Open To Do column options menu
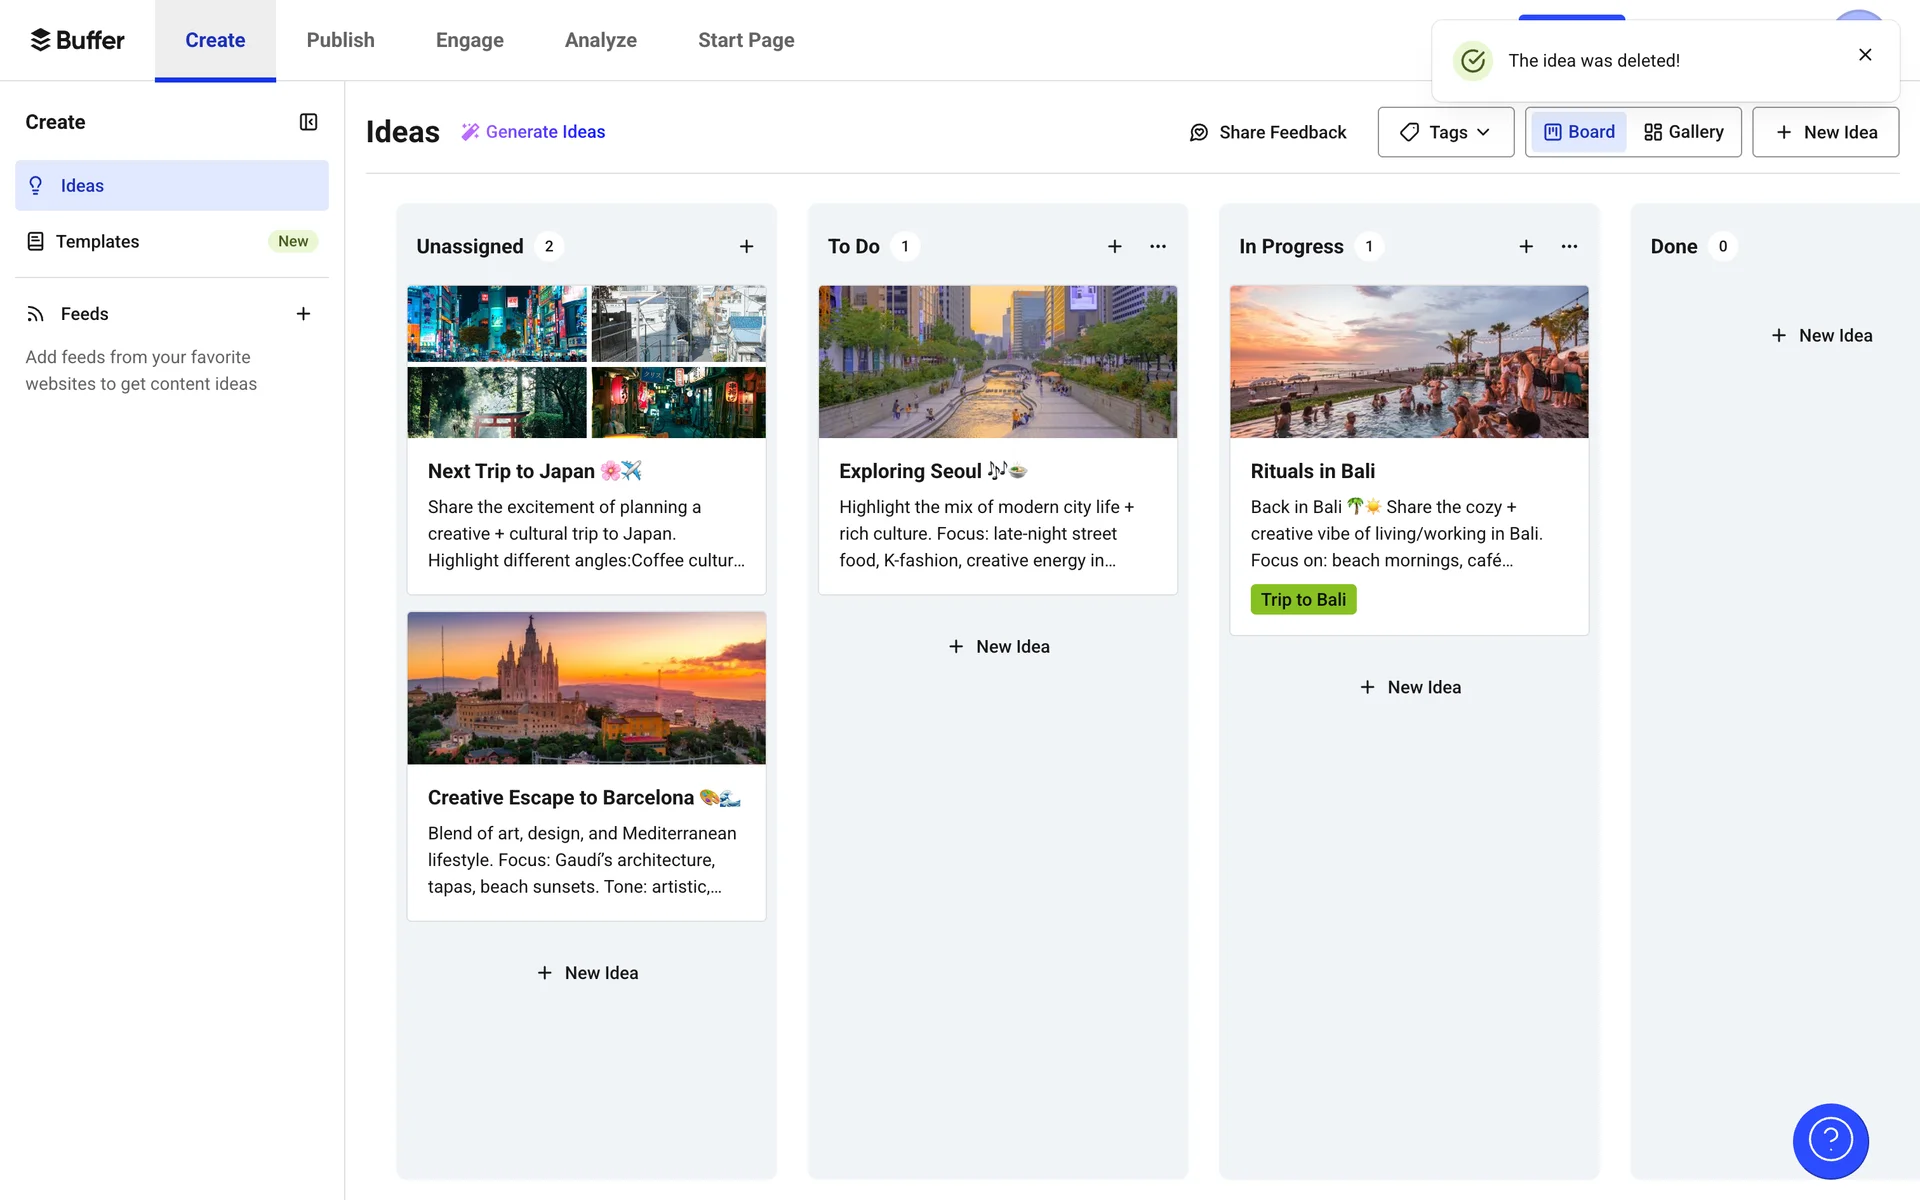This screenshot has width=1920, height=1200. click(1158, 247)
